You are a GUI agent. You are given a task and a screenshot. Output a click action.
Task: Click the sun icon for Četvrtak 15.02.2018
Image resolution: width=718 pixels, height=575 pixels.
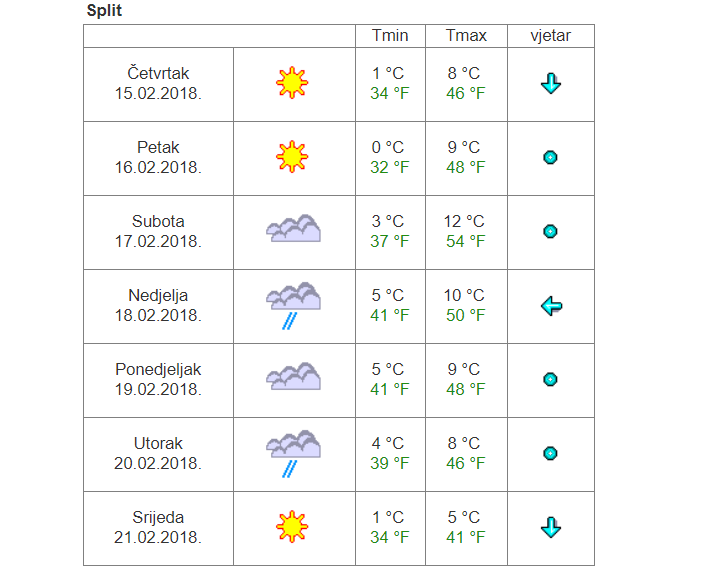pyautogui.click(x=292, y=83)
